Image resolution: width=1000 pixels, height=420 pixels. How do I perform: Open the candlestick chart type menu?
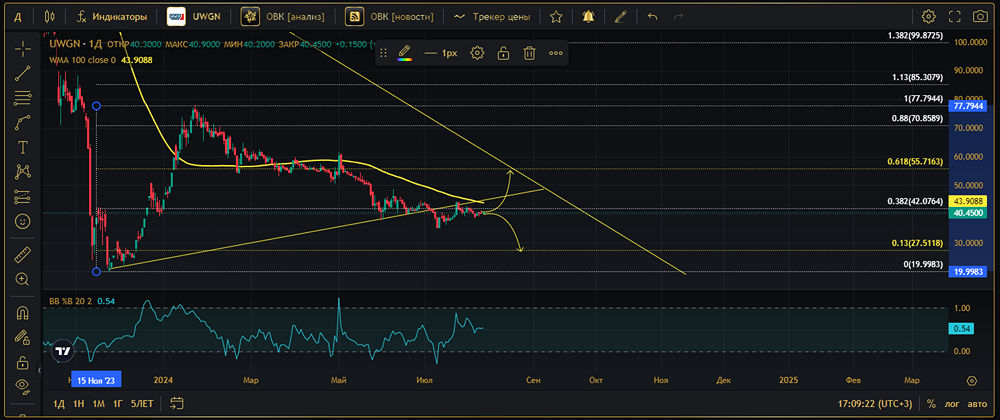click(x=50, y=17)
